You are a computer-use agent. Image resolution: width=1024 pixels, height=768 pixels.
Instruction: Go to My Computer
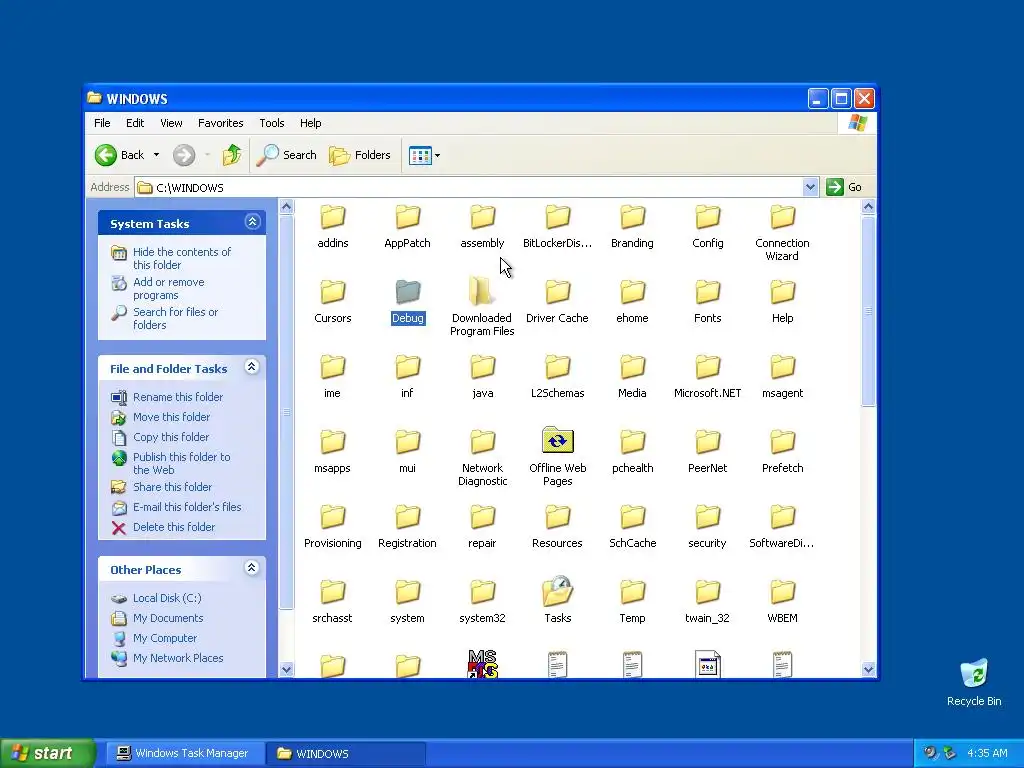tap(165, 638)
